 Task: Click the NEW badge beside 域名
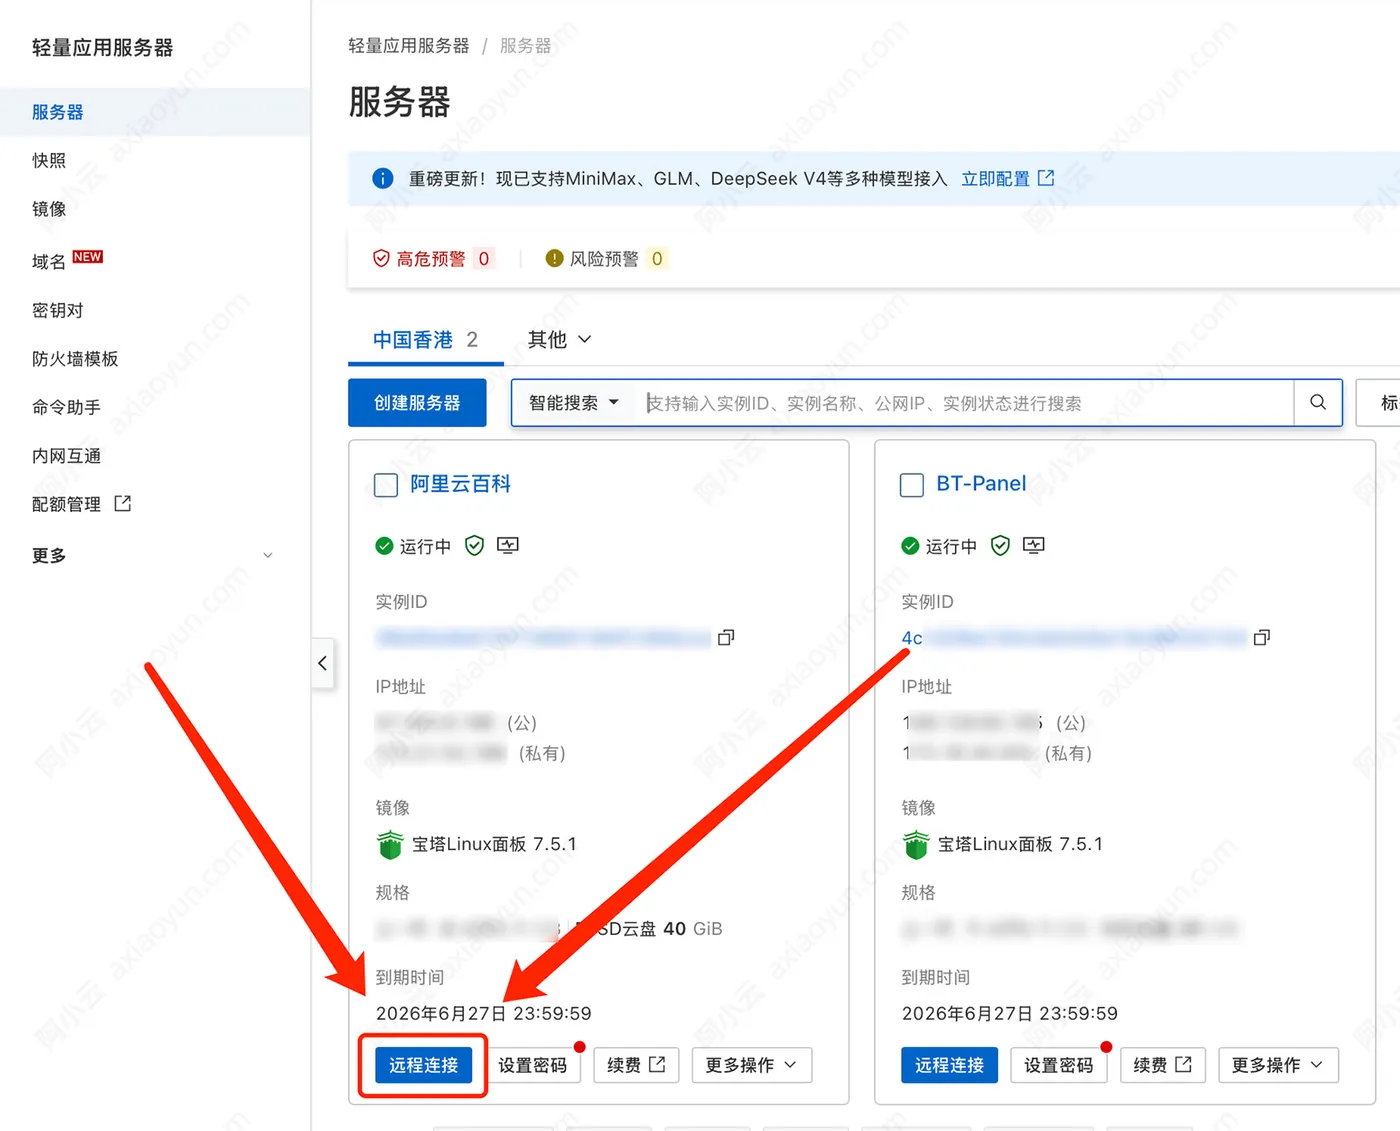click(x=88, y=257)
